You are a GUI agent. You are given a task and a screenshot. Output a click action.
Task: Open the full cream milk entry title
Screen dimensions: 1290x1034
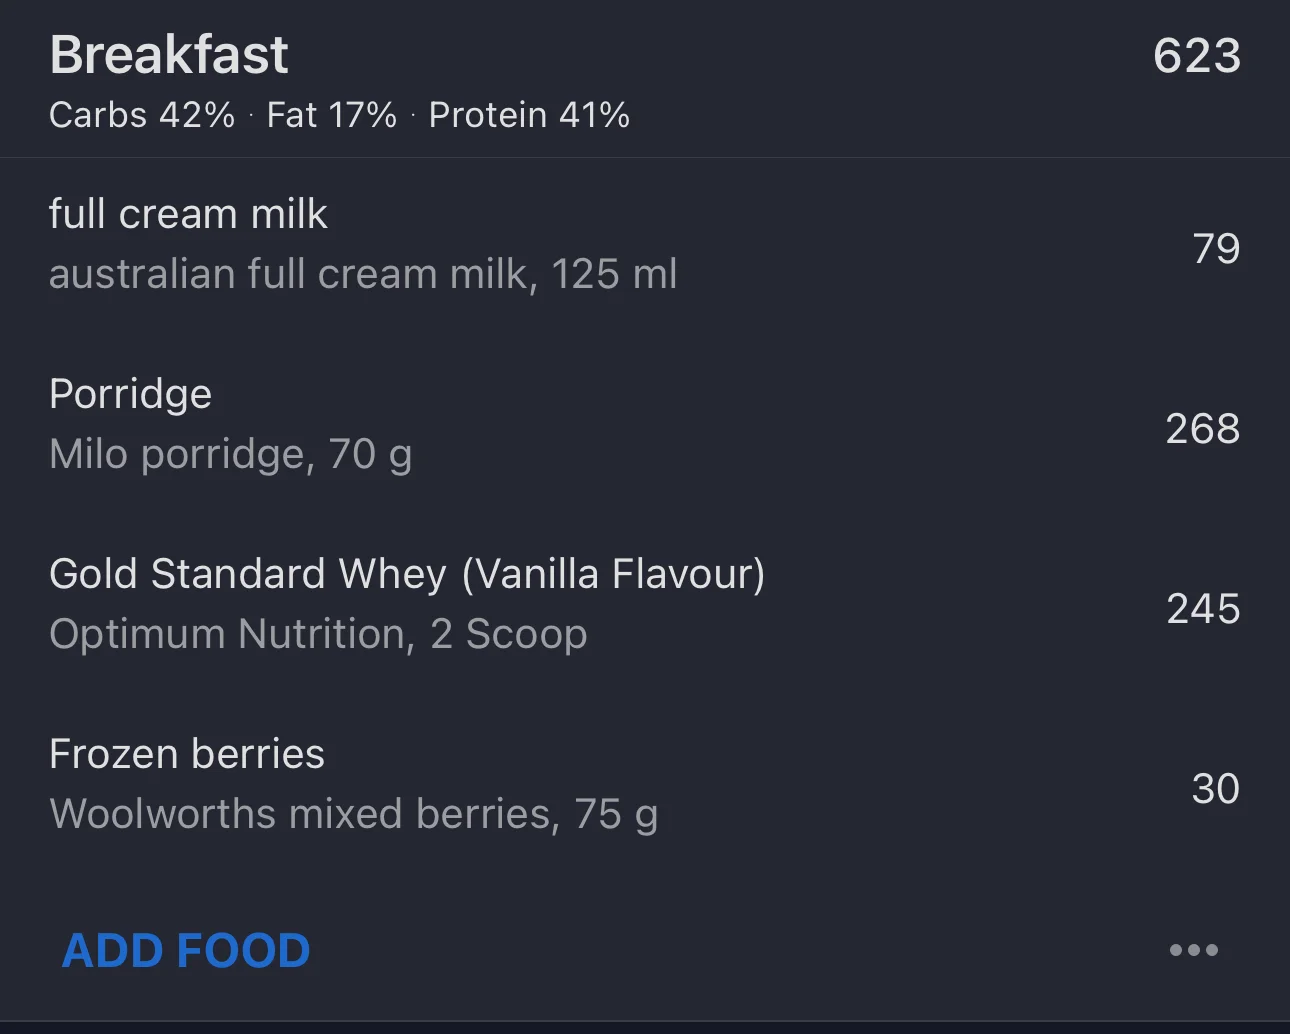point(188,214)
